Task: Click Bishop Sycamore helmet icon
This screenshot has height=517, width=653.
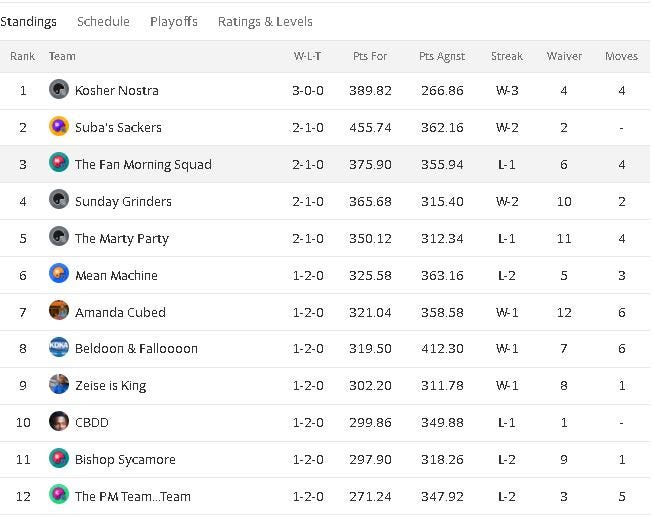Action: [59, 458]
